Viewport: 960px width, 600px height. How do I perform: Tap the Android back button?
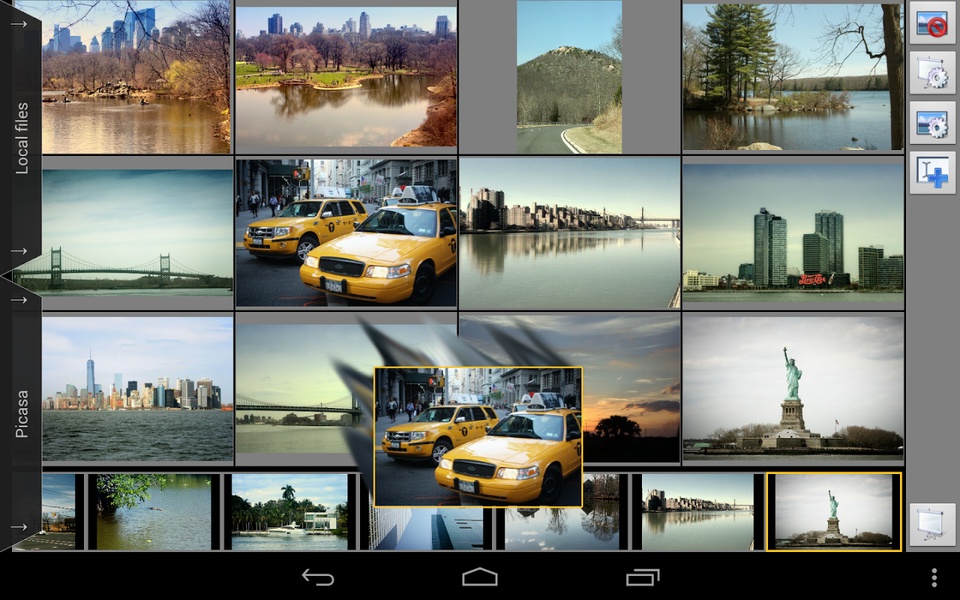(x=318, y=577)
